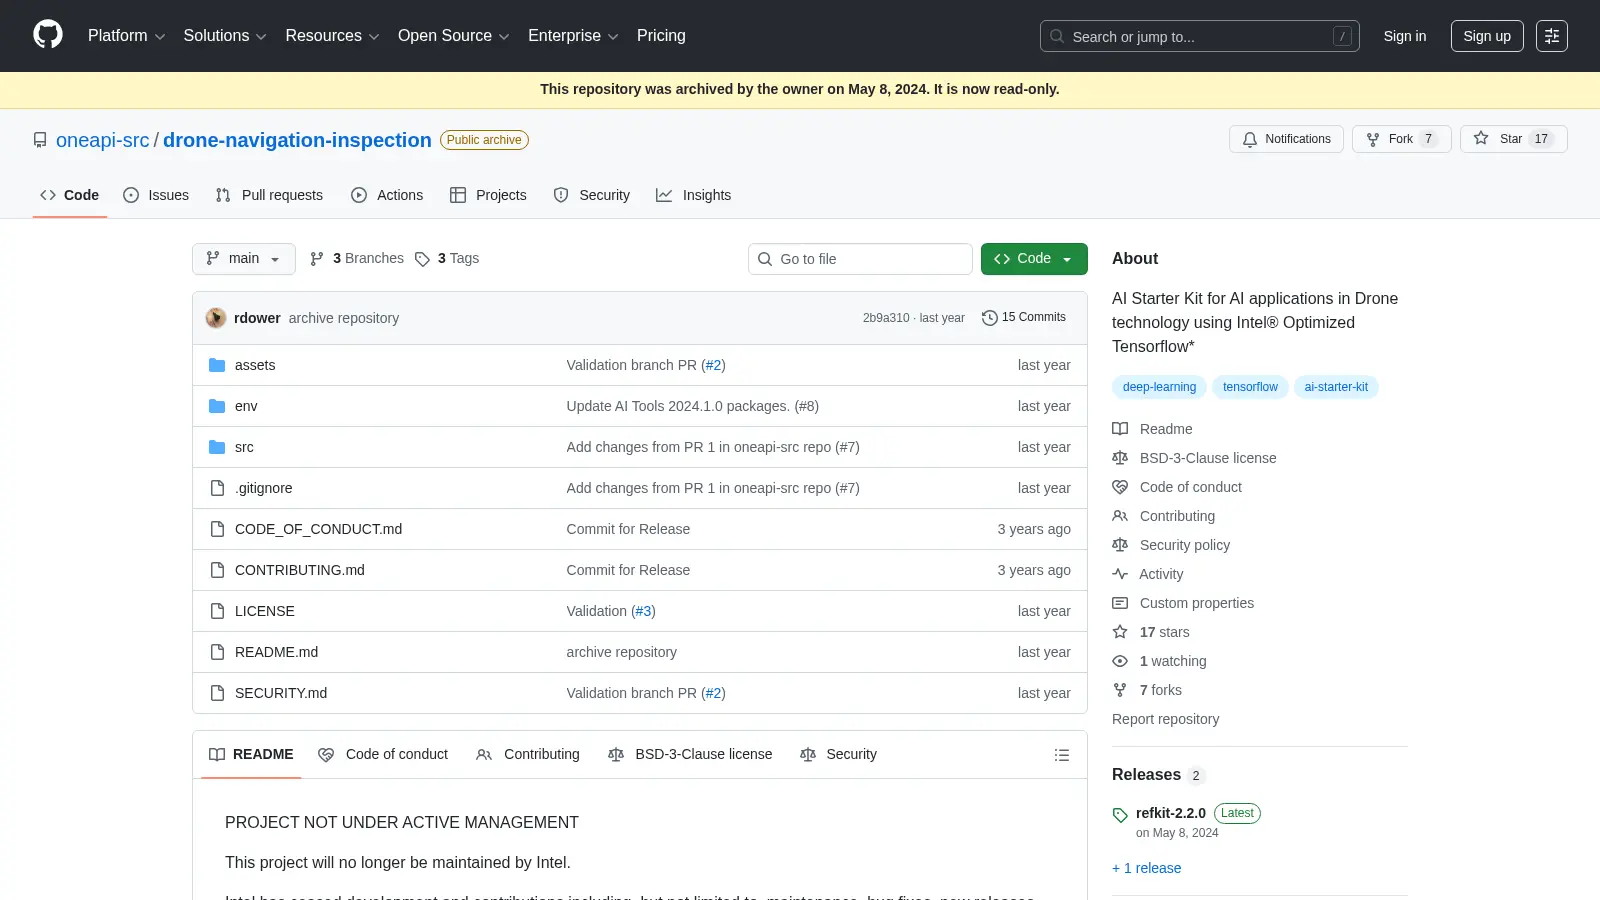Click the Readme book icon in About
This screenshot has width=1600, height=900.
pos(1120,429)
